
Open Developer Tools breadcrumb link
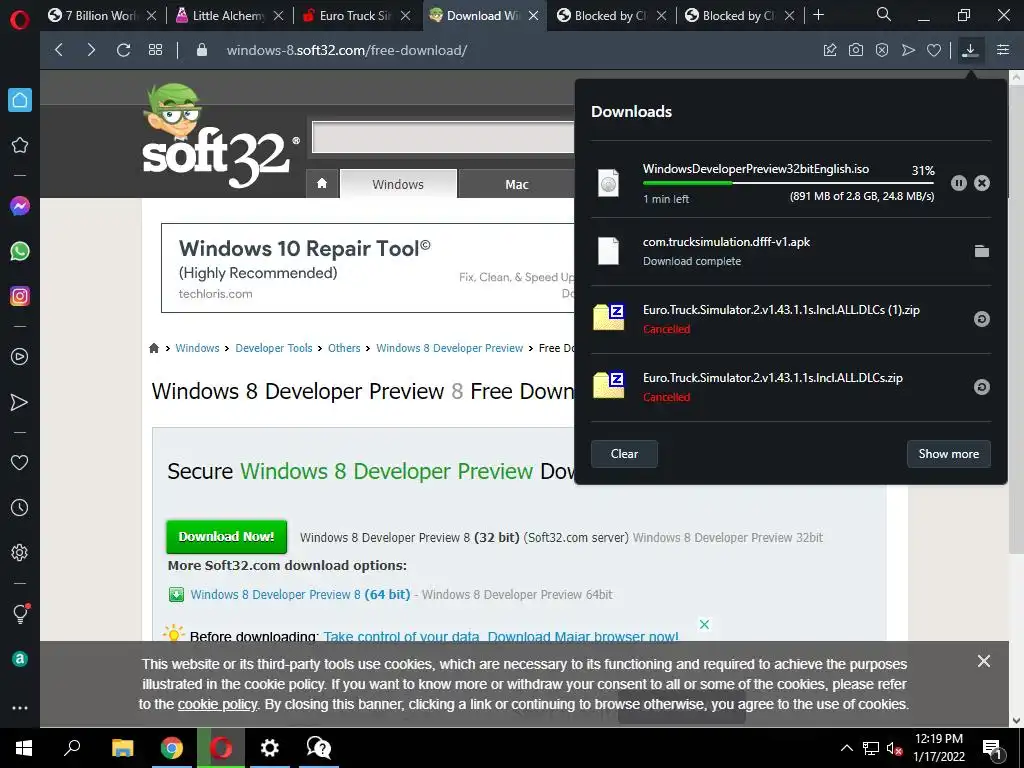274,348
